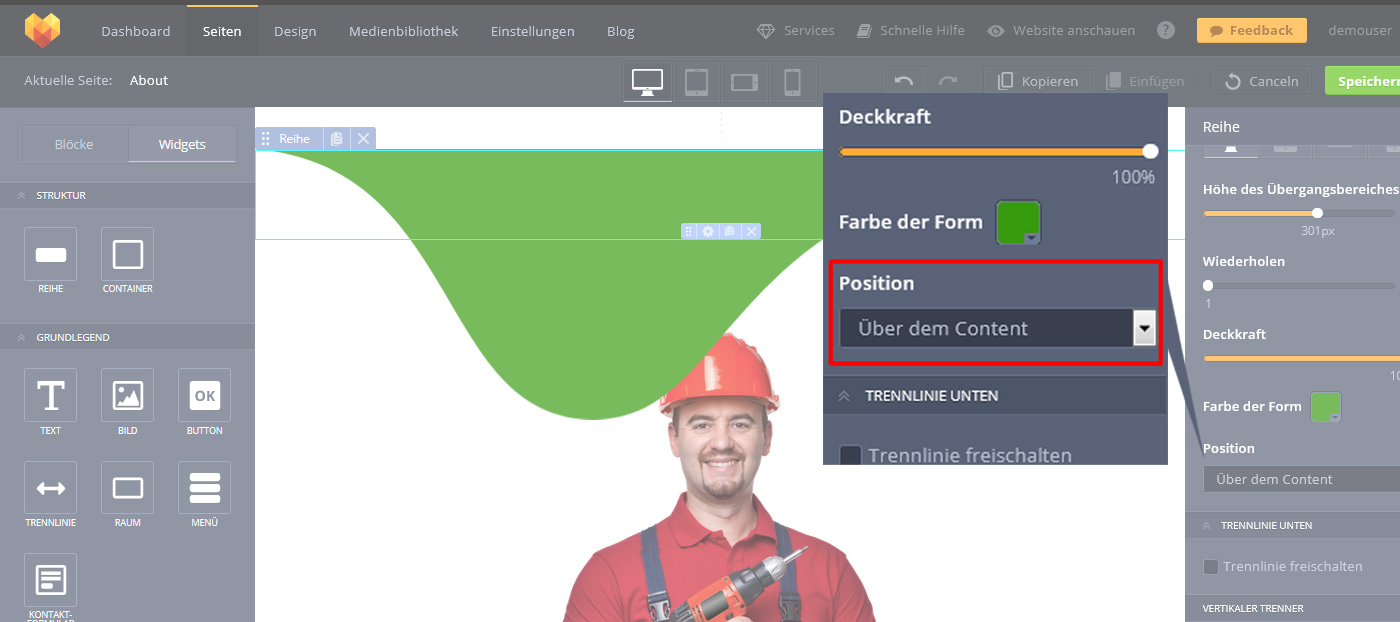Open the help question mark icon
This screenshot has height=622, width=1400.
1165,30
